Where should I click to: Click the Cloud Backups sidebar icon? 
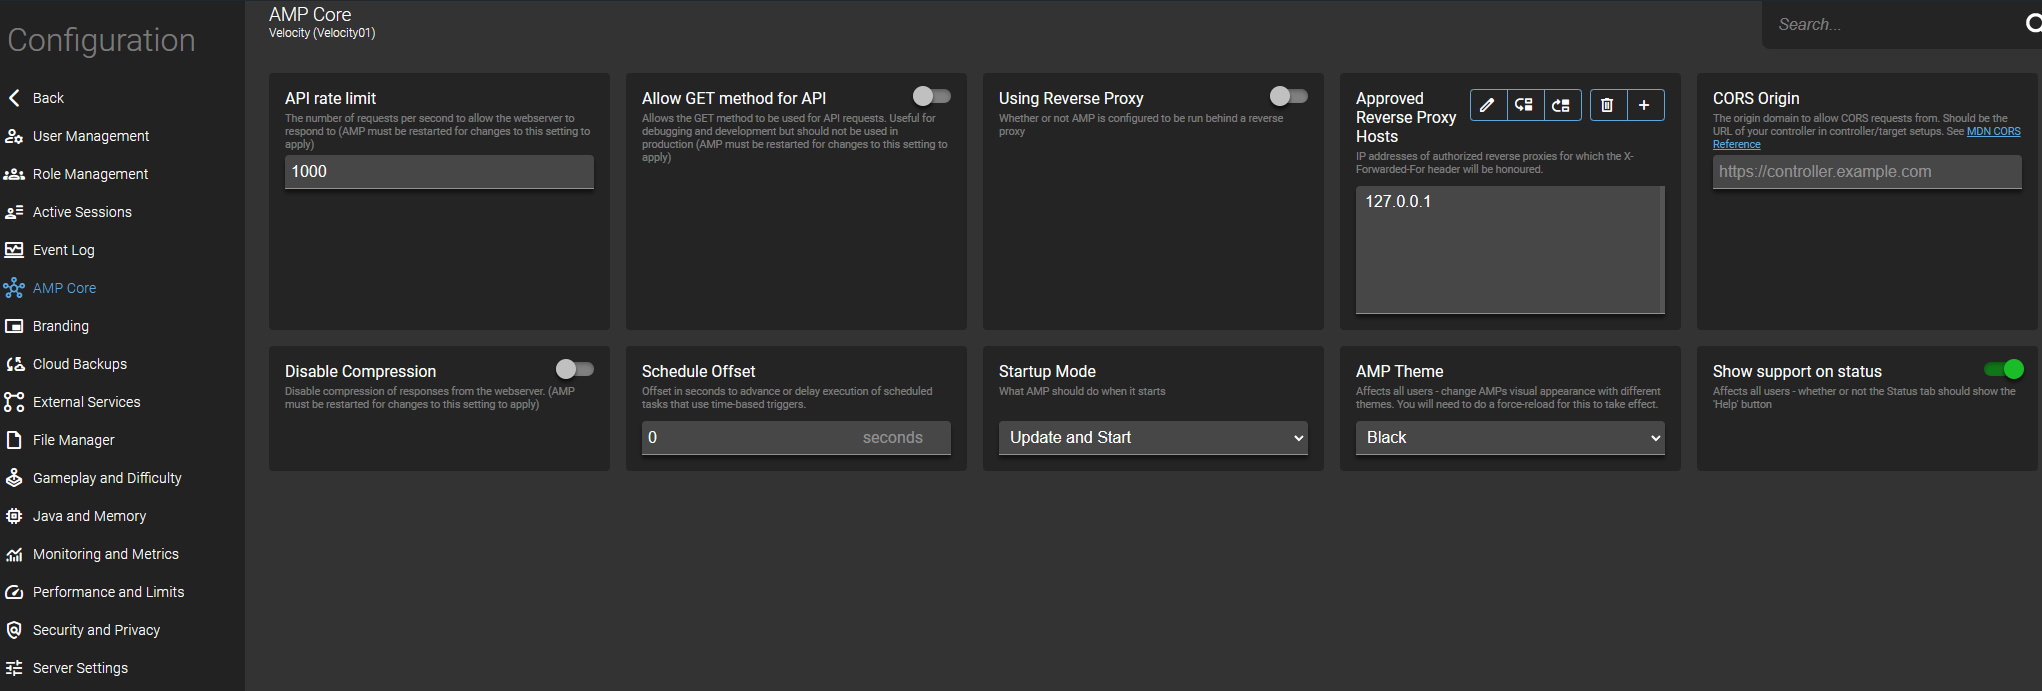point(14,364)
